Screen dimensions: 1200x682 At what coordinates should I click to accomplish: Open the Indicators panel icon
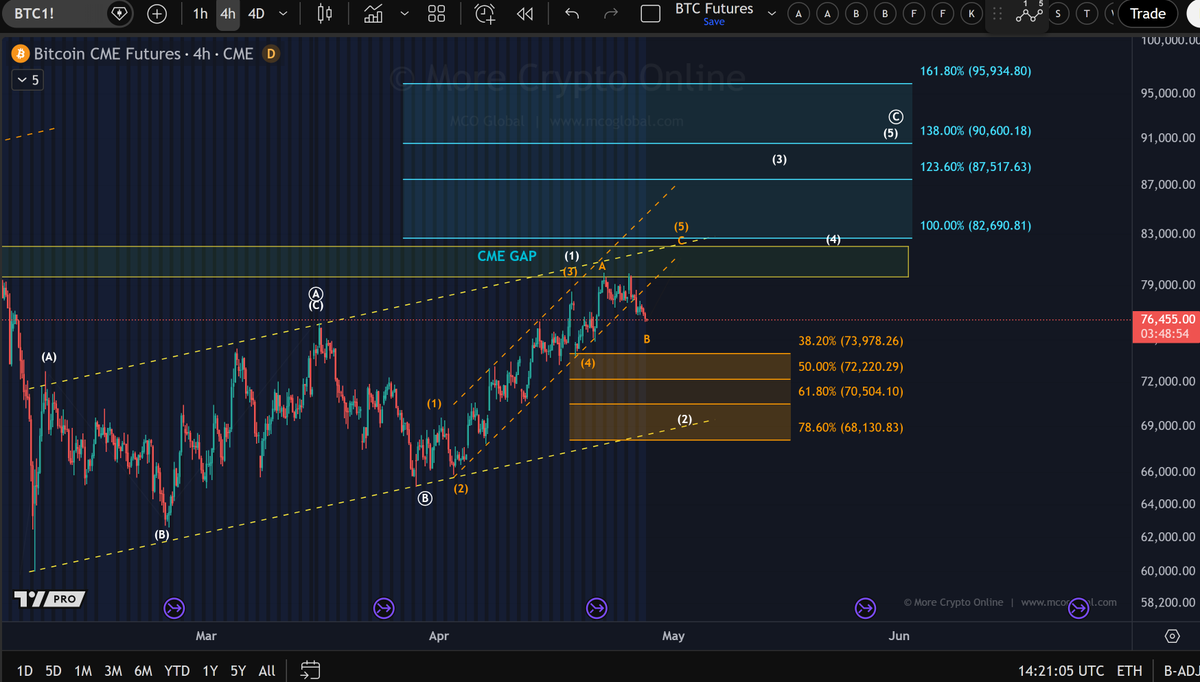[x=373, y=14]
